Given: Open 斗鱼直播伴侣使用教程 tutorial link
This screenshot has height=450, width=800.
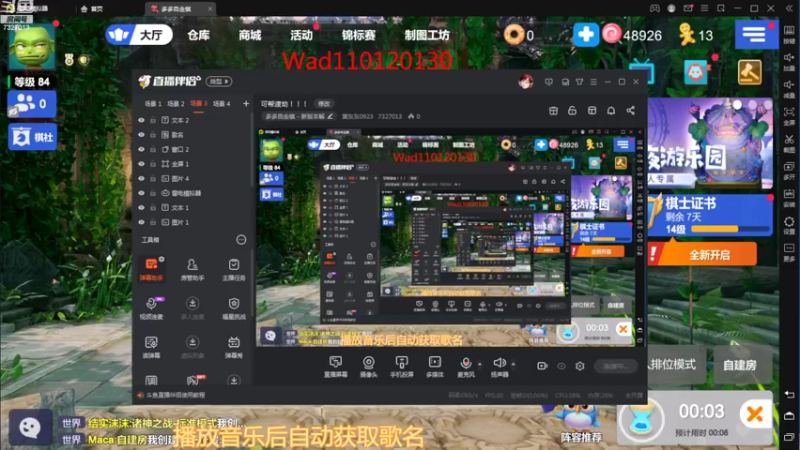Looking at the screenshot, I should click(x=175, y=395).
